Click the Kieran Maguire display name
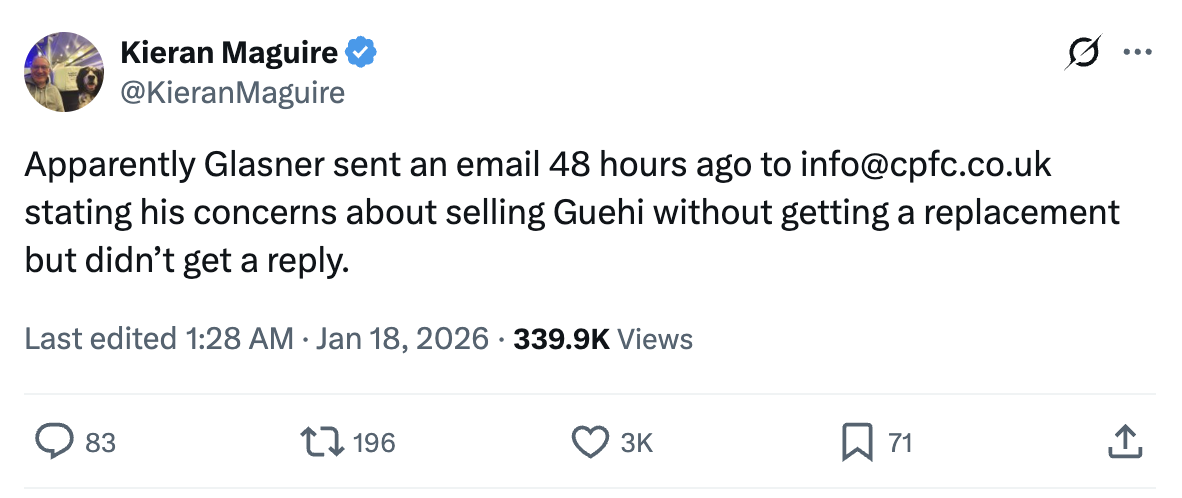The width and height of the screenshot is (1182, 498). pyautogui.click(x=228, y=52)
